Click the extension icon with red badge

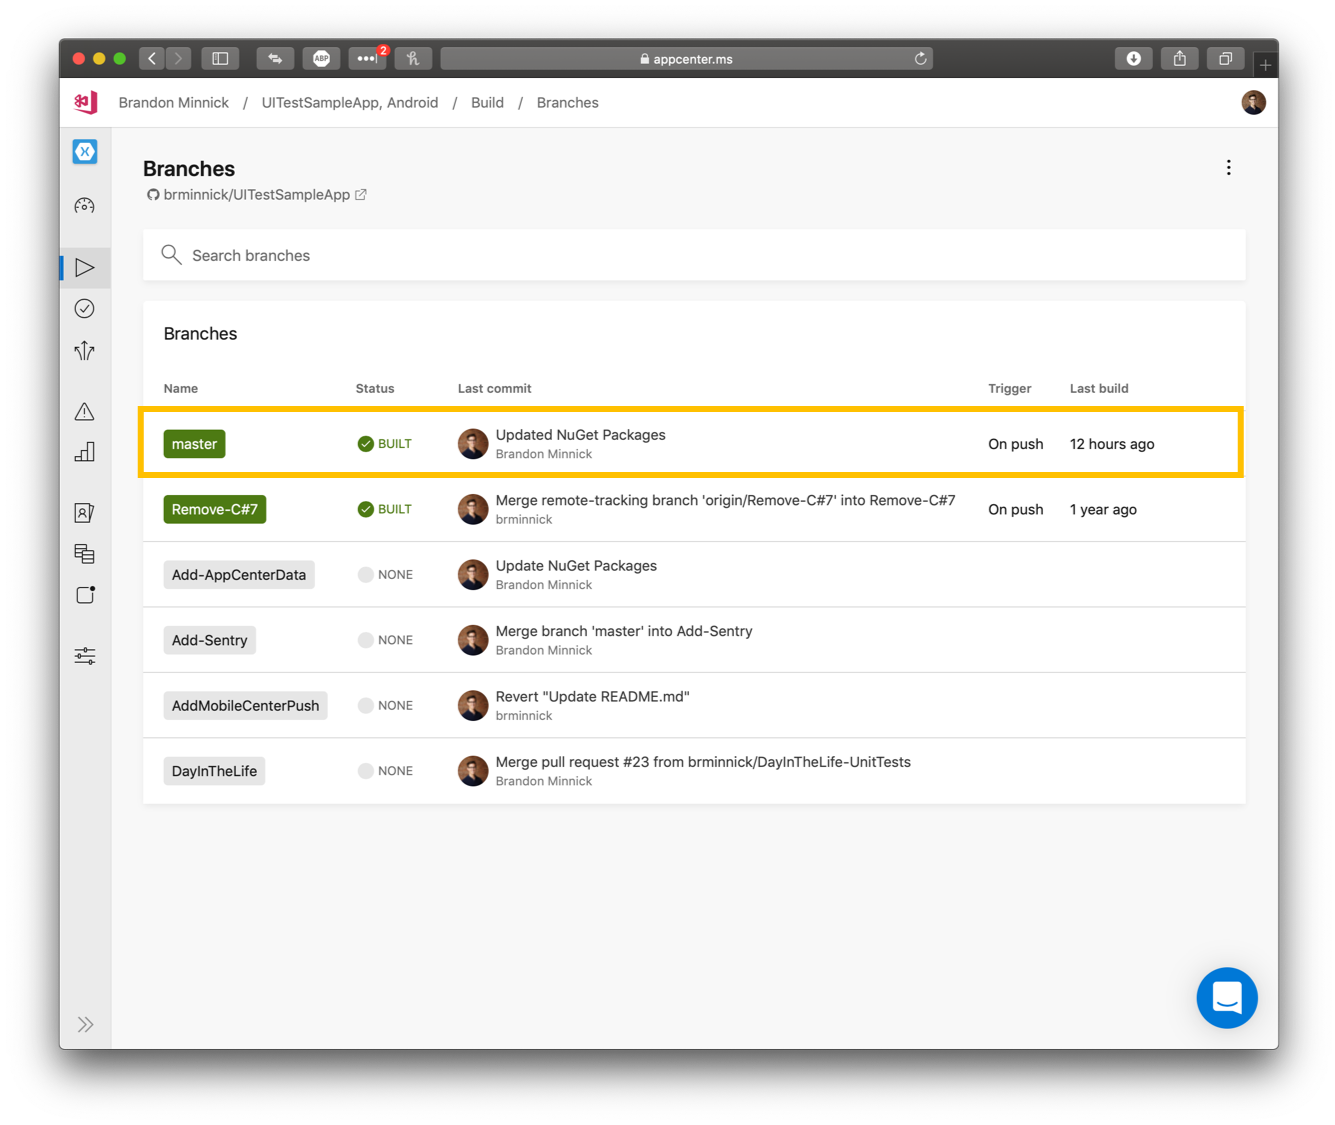367,59
